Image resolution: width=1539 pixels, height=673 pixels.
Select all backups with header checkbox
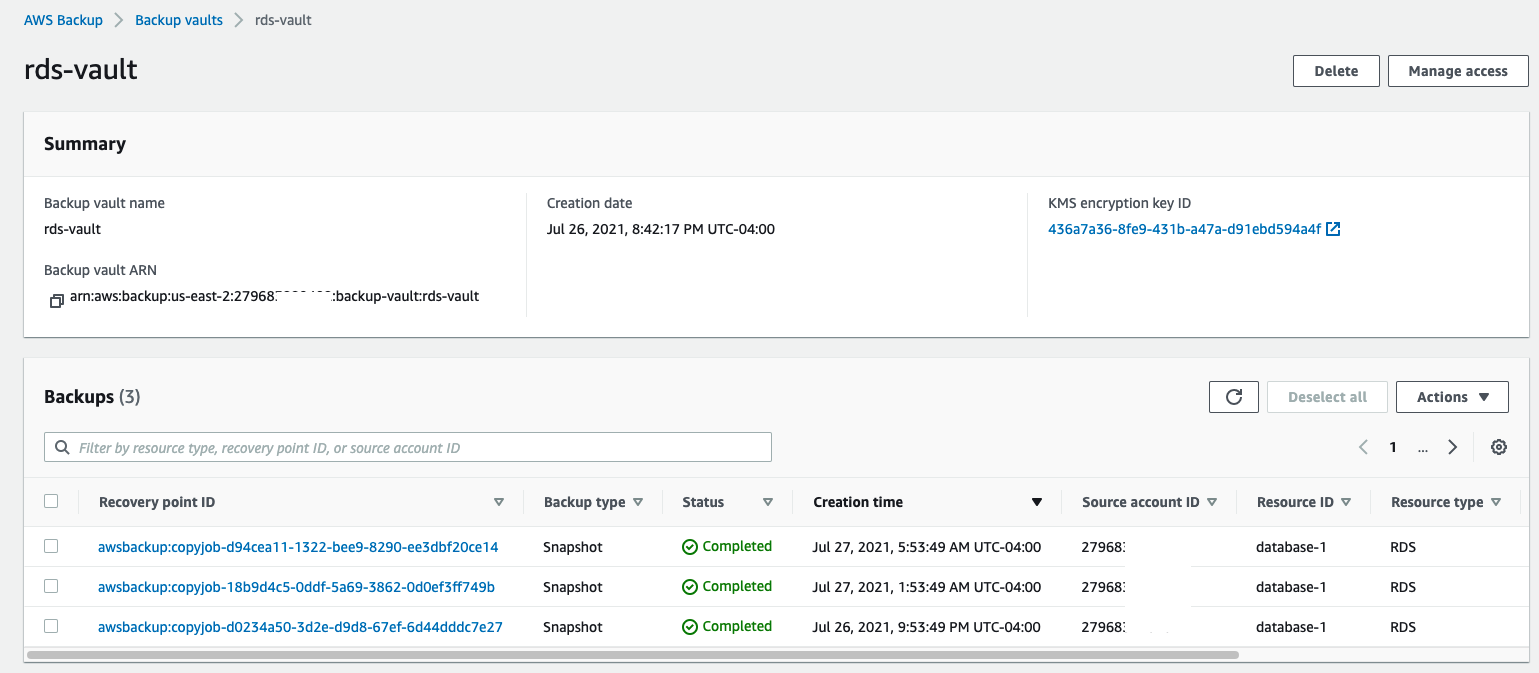(x=51, y=502)
